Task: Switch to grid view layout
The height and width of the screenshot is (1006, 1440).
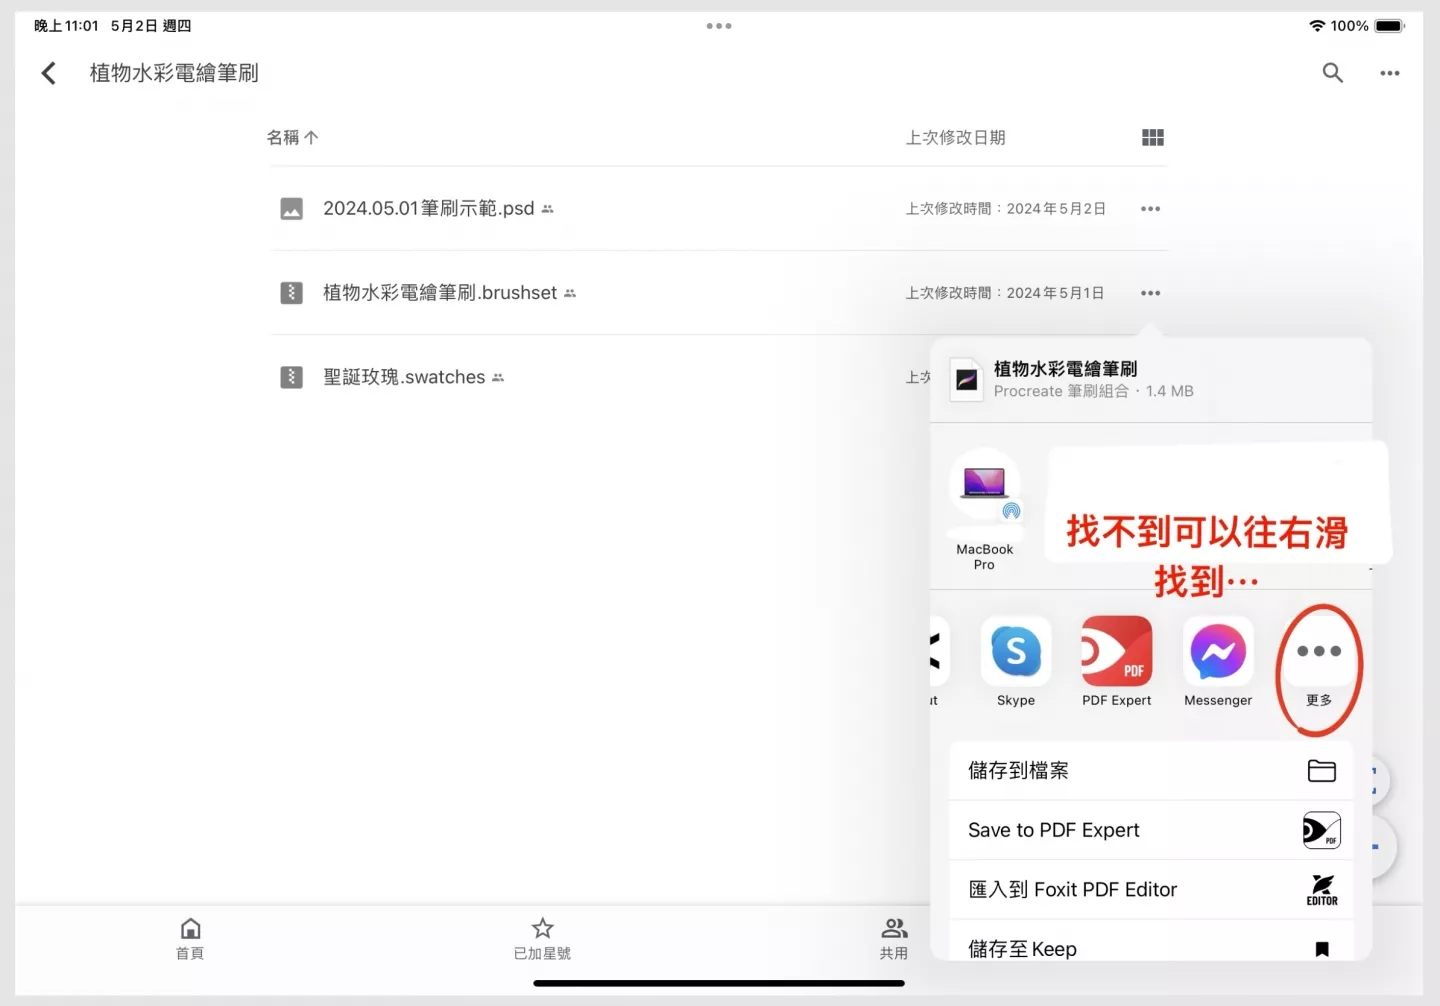Action: click(x=1152, y=138)
